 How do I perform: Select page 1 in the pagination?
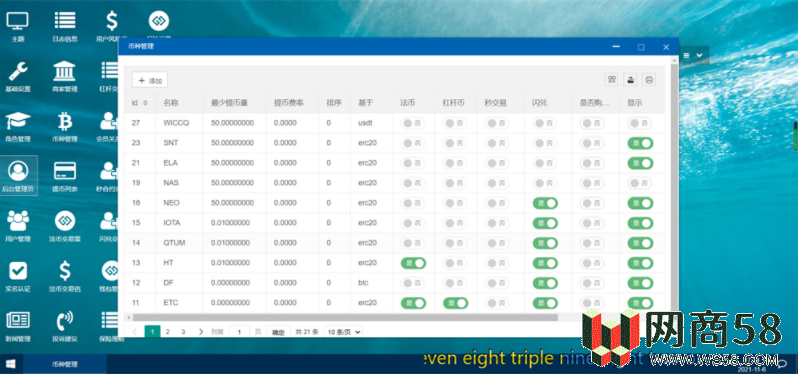pos(152,332)
